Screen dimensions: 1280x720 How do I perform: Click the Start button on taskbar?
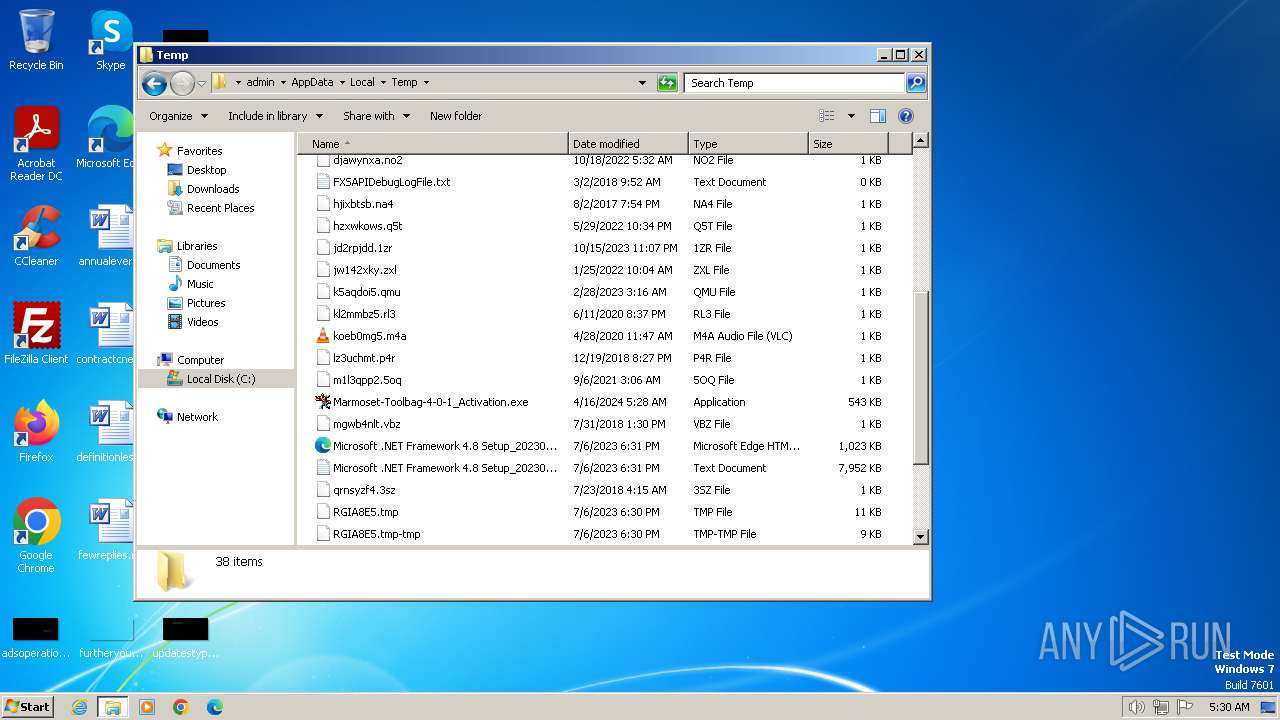[27, 706]
